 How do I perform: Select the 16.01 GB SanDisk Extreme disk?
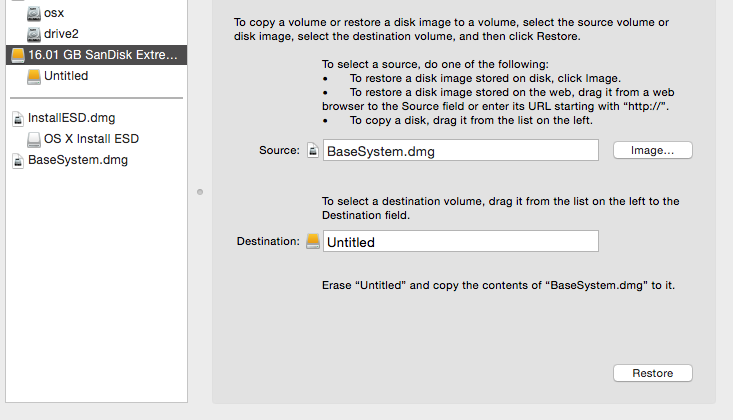[x=96, y=55]
